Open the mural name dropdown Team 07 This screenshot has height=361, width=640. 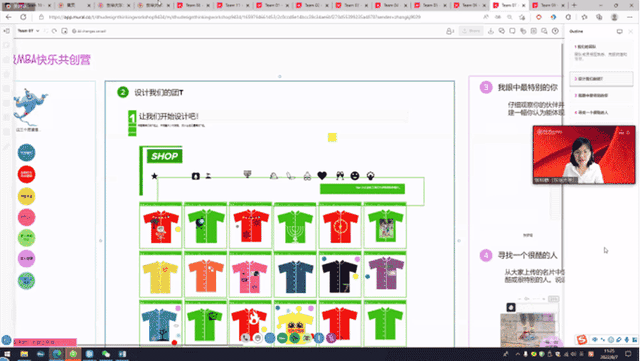point(29,31)
